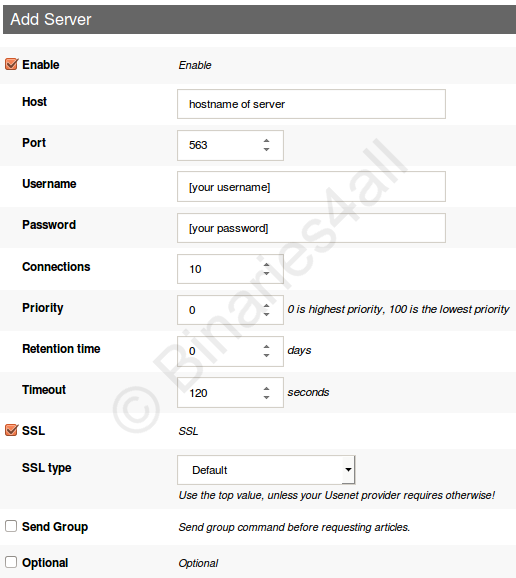Screen dimensions: 516x578
Task: Increase the Port value with up arrow
Action: pyautogui.click(x=266, y=140)
